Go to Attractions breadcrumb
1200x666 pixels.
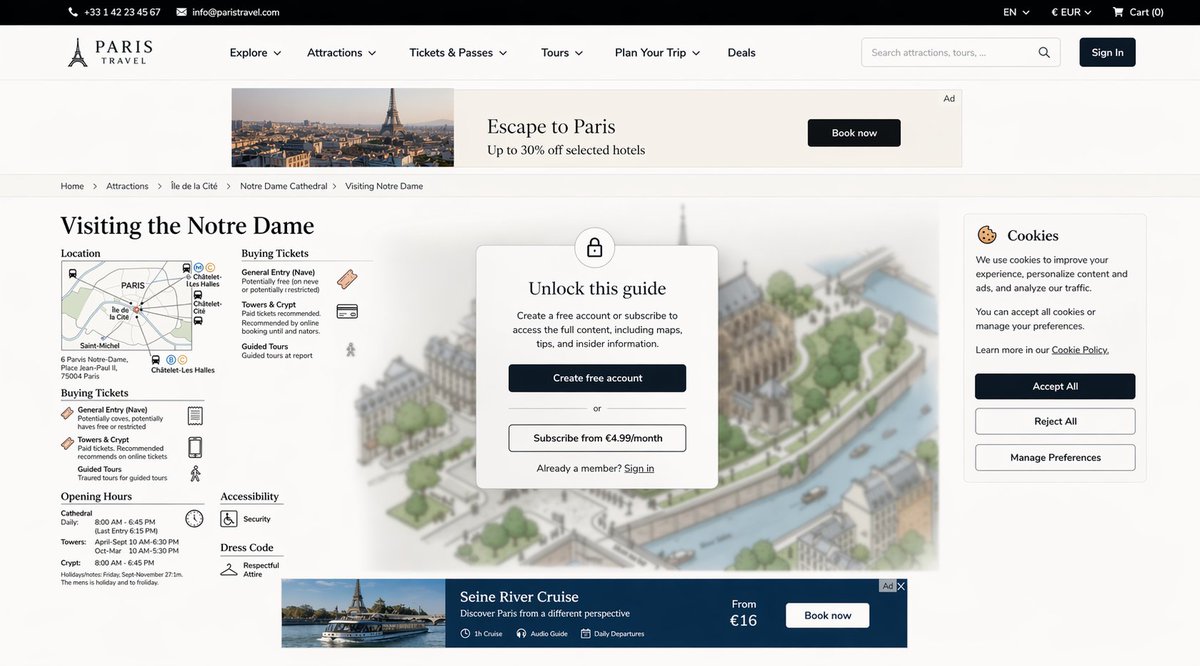point(127,186)
